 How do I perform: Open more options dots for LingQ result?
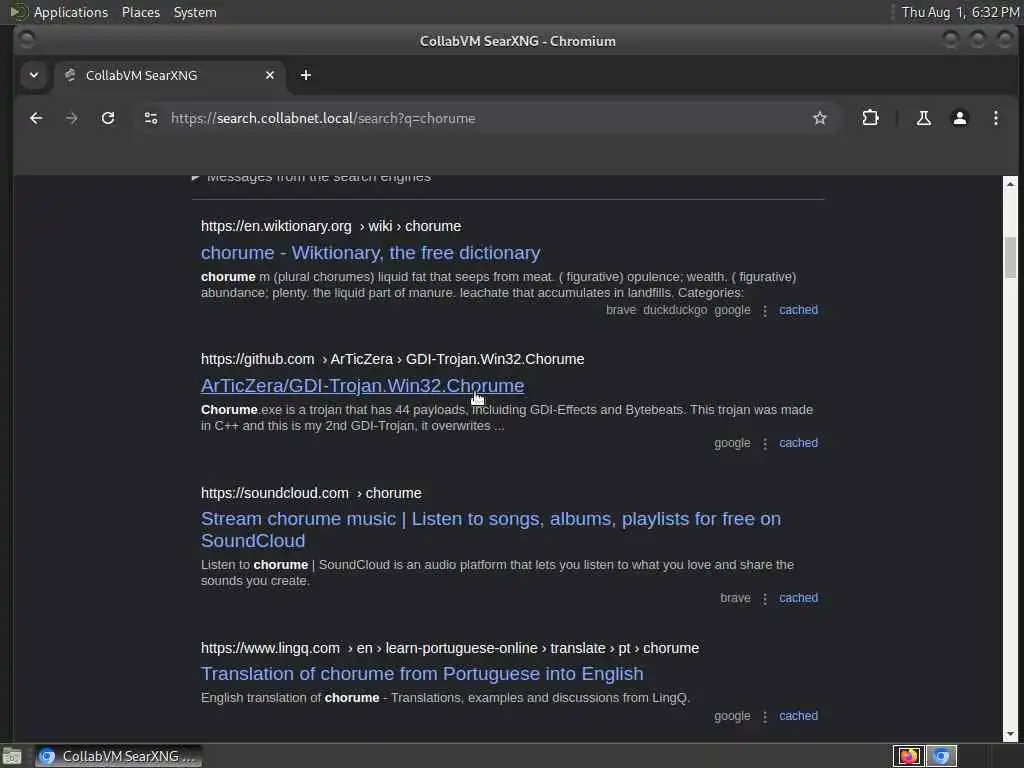[x=765, y=716]
